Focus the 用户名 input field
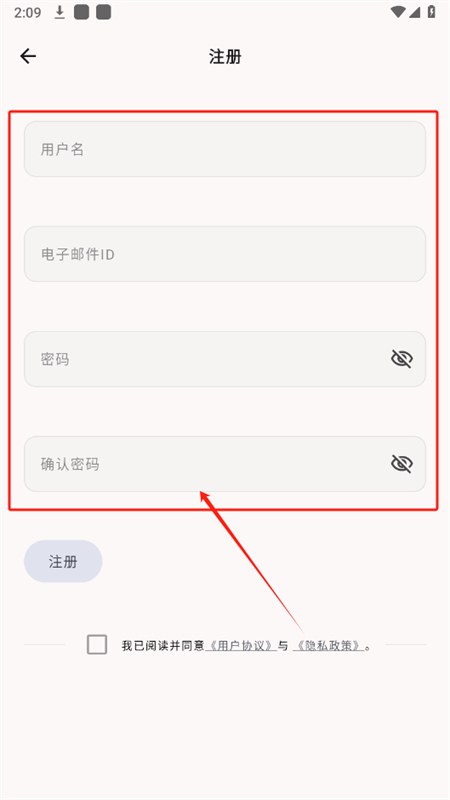The image size is (450, 800). (225, 149)
